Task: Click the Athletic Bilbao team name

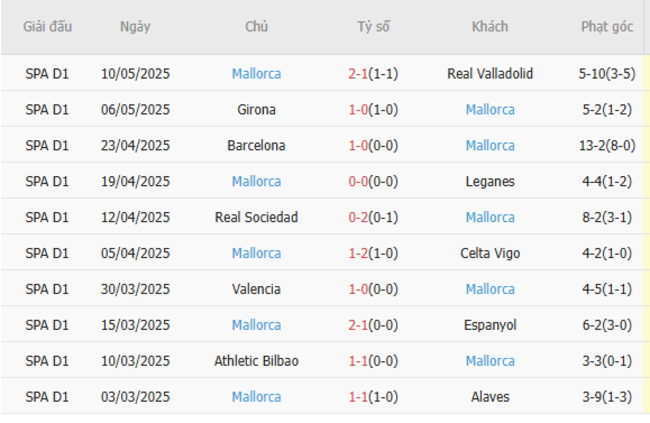Action: 256,362
